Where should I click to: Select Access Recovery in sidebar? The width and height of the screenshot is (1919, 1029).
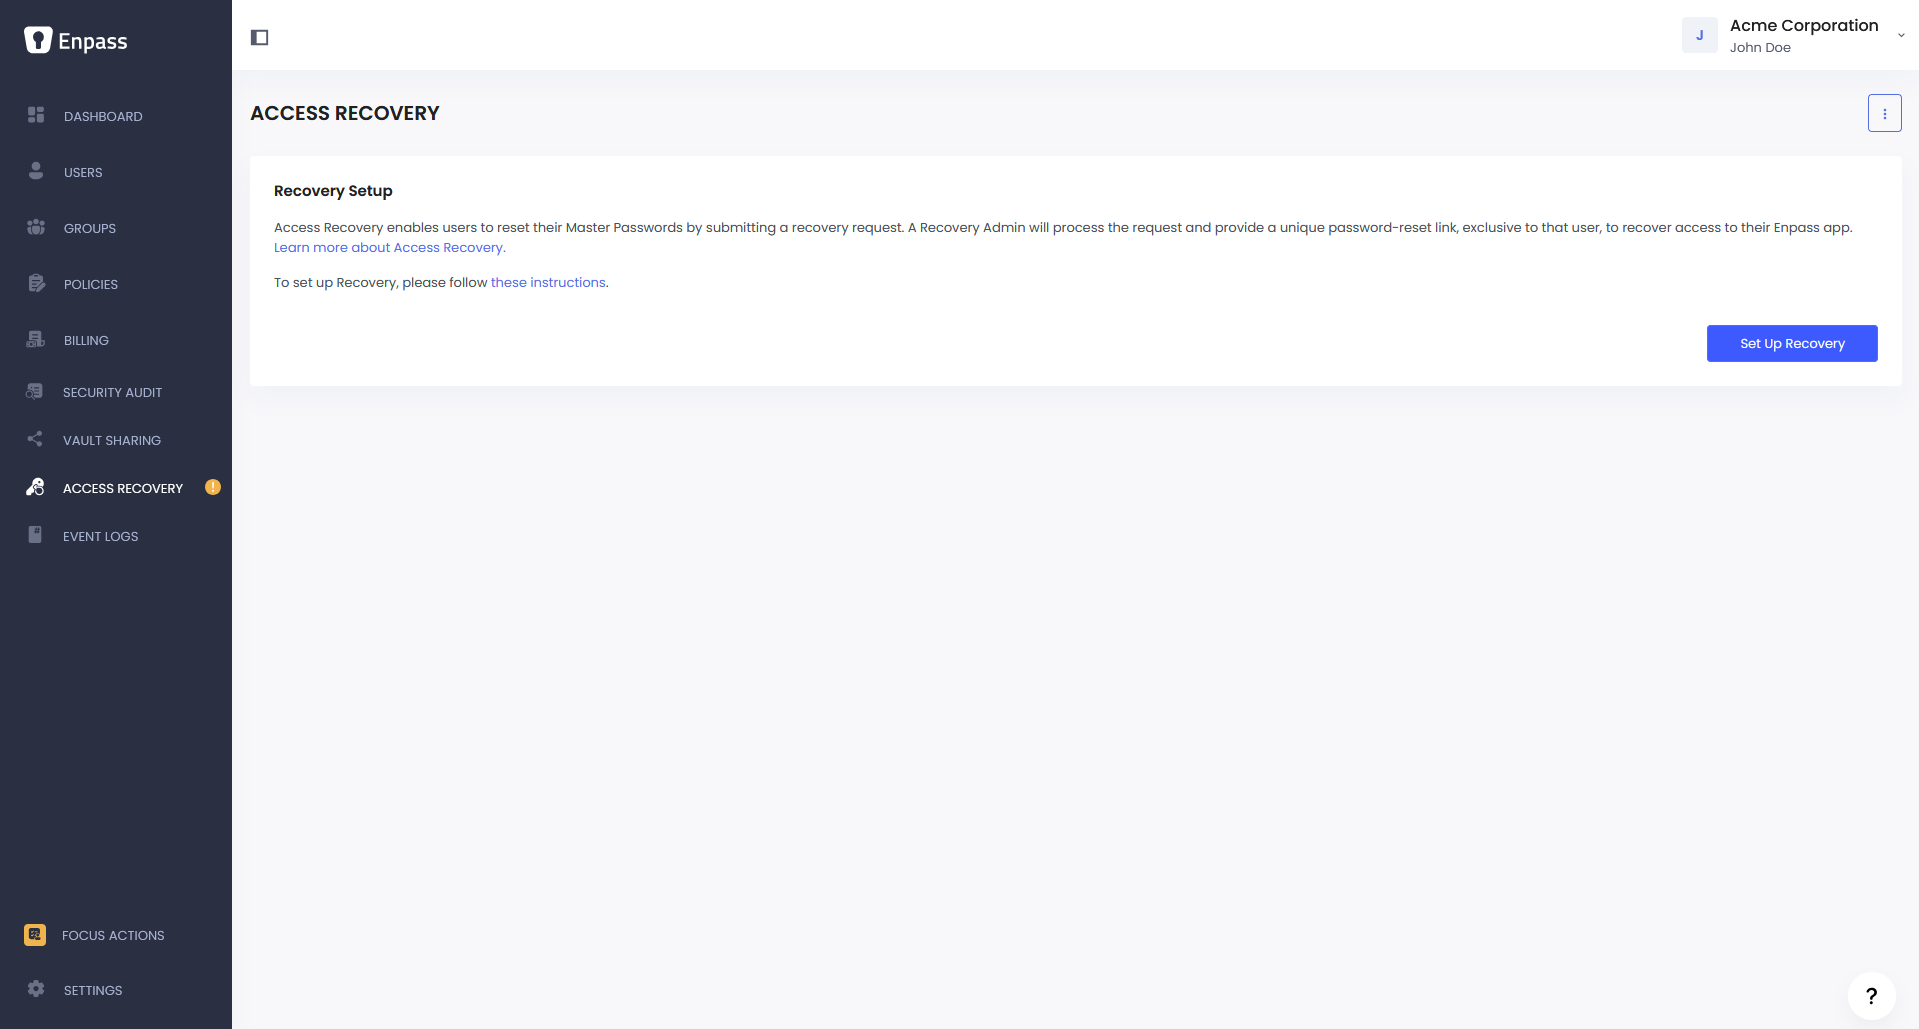(x=123, y=488)
